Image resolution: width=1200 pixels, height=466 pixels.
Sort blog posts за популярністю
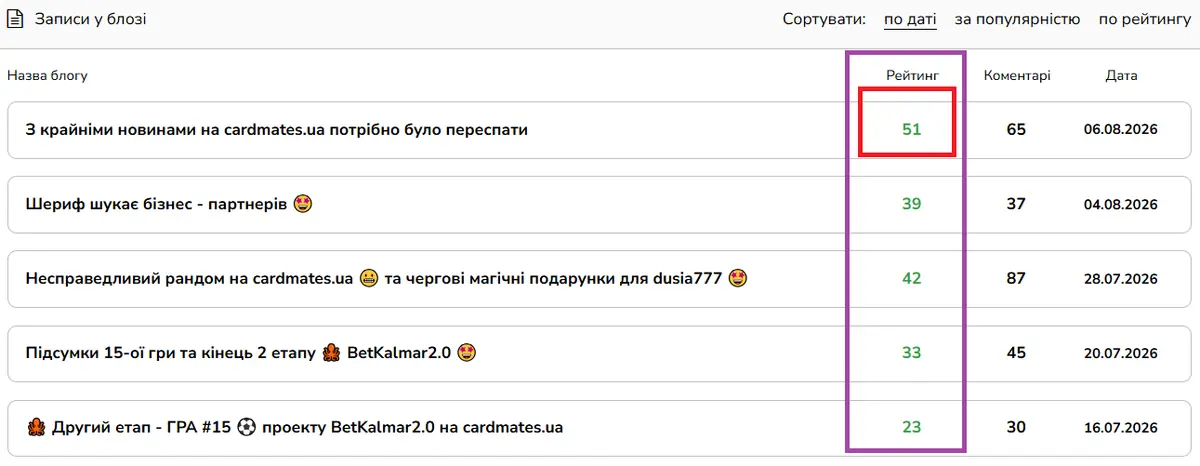1017,19
